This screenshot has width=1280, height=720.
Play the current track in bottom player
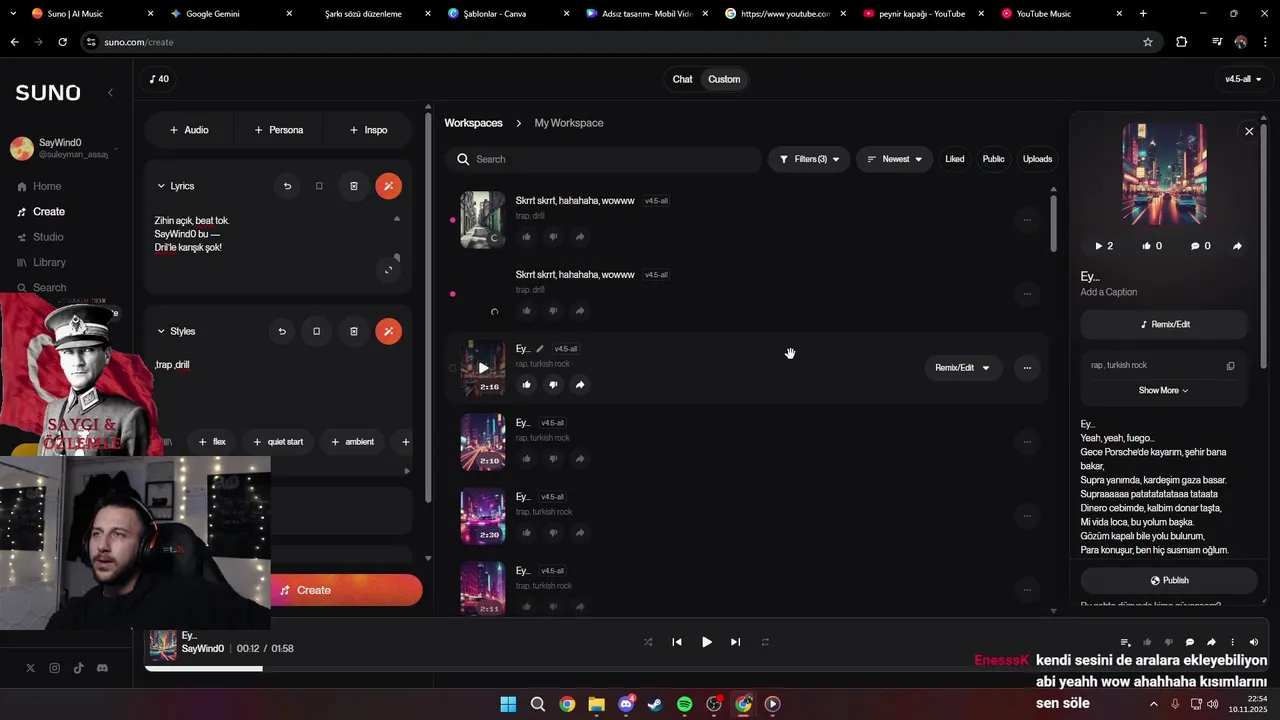[x=707, y=642]
